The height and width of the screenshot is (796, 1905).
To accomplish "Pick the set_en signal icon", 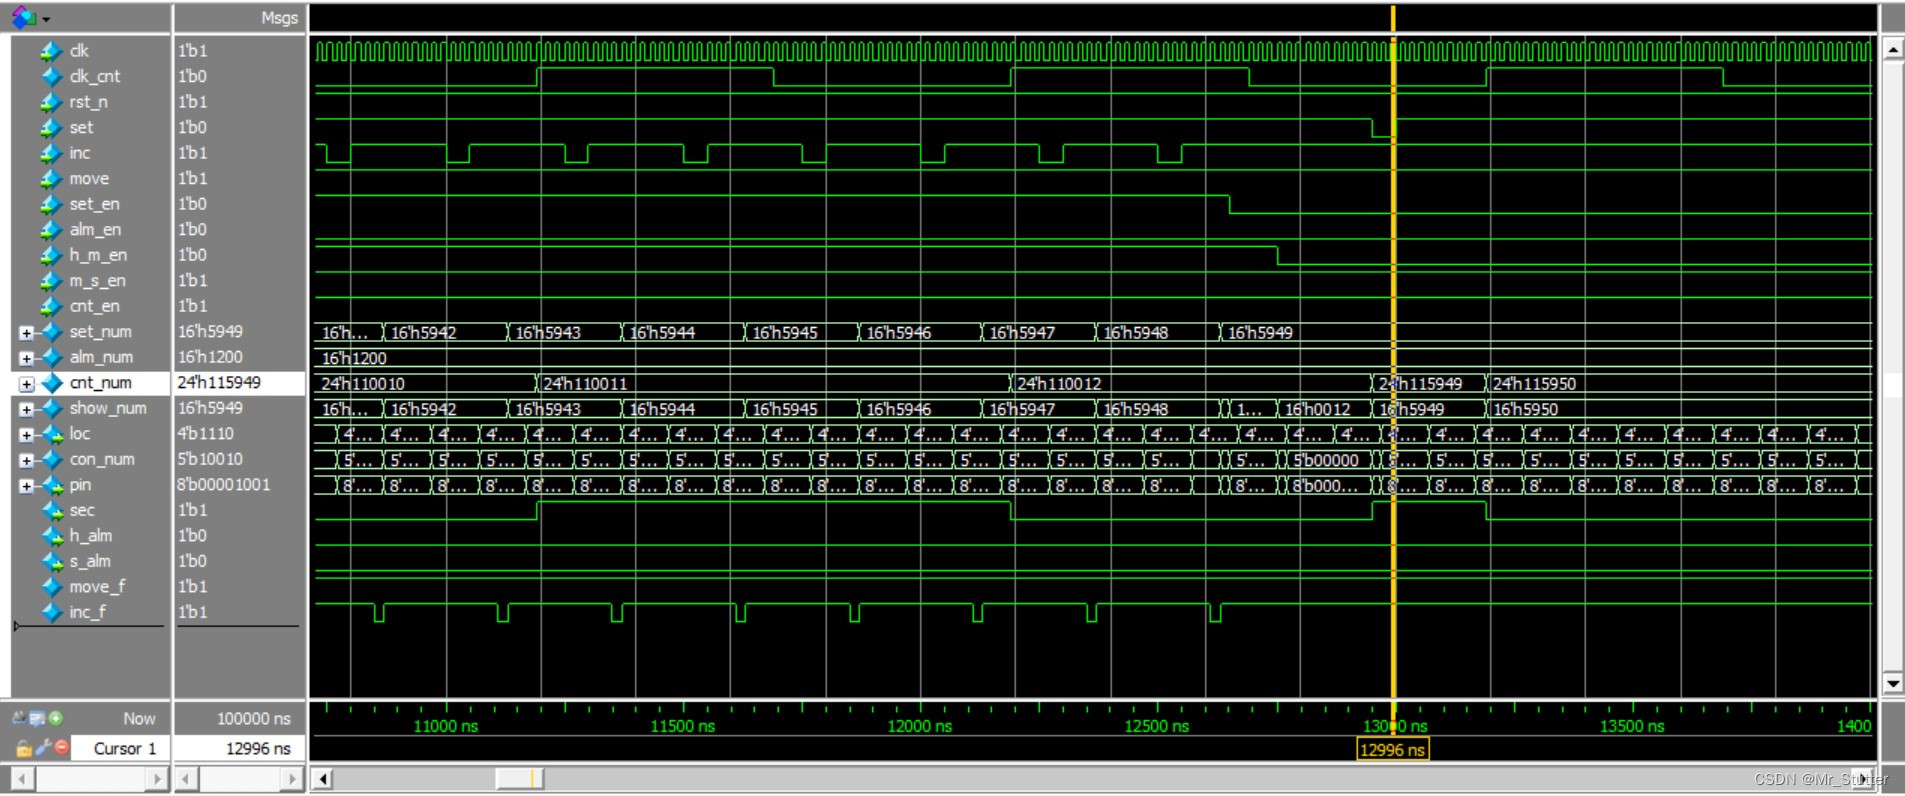I will pos(51,204).
